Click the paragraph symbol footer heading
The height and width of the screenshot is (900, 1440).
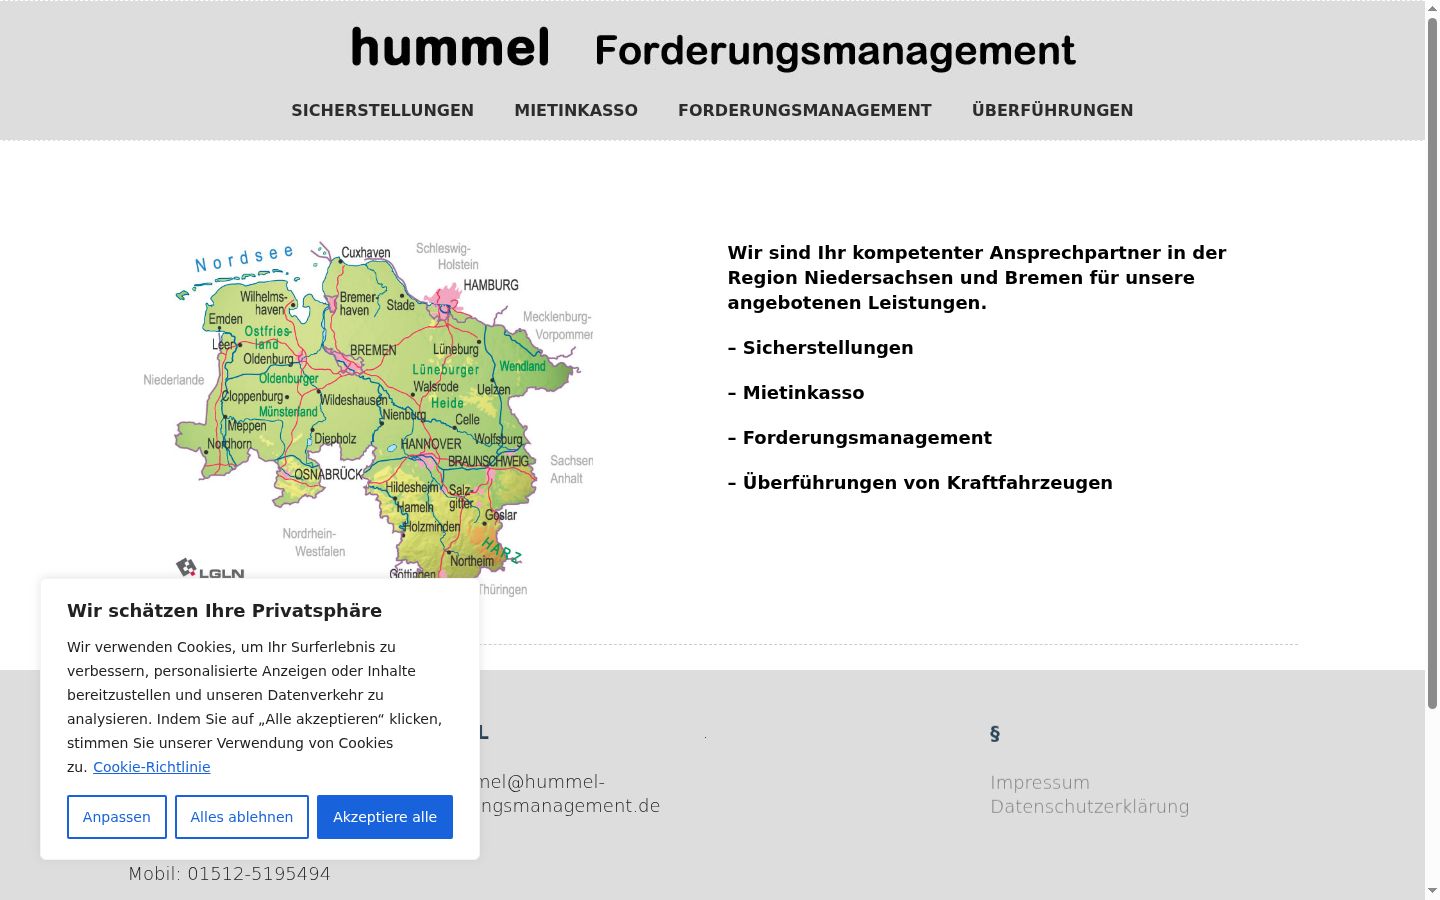point(995,733)
